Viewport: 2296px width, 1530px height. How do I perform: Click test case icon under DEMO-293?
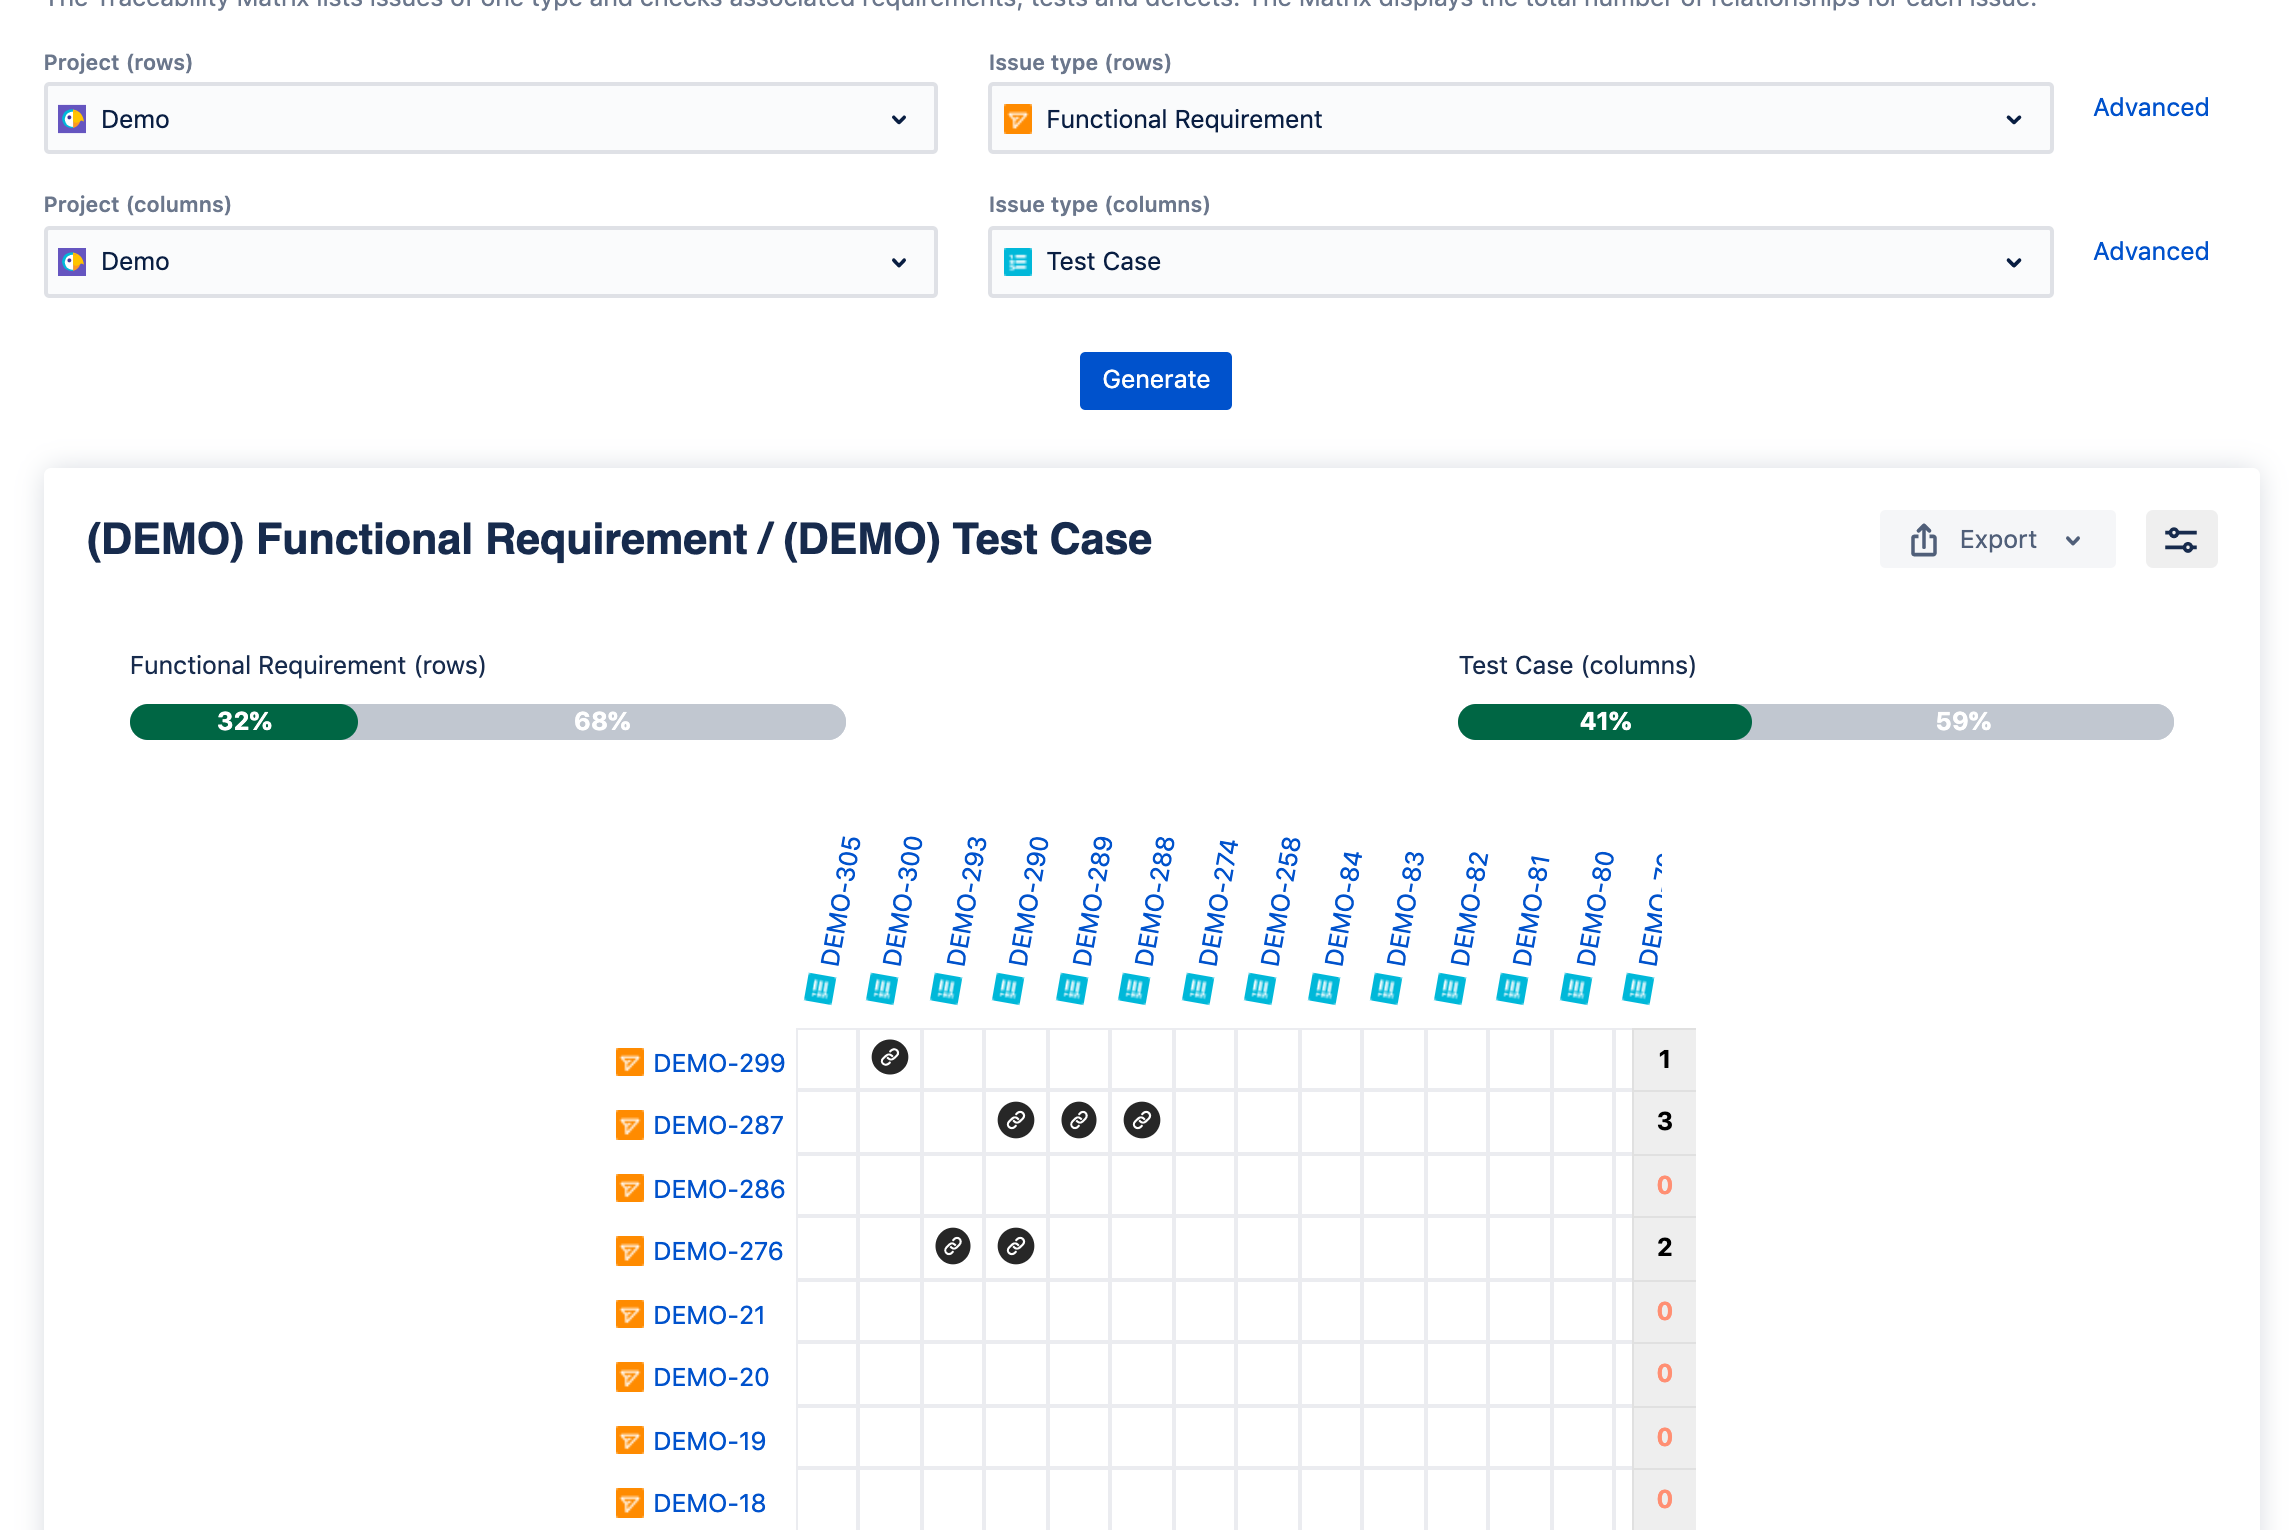tap(946, 990)
